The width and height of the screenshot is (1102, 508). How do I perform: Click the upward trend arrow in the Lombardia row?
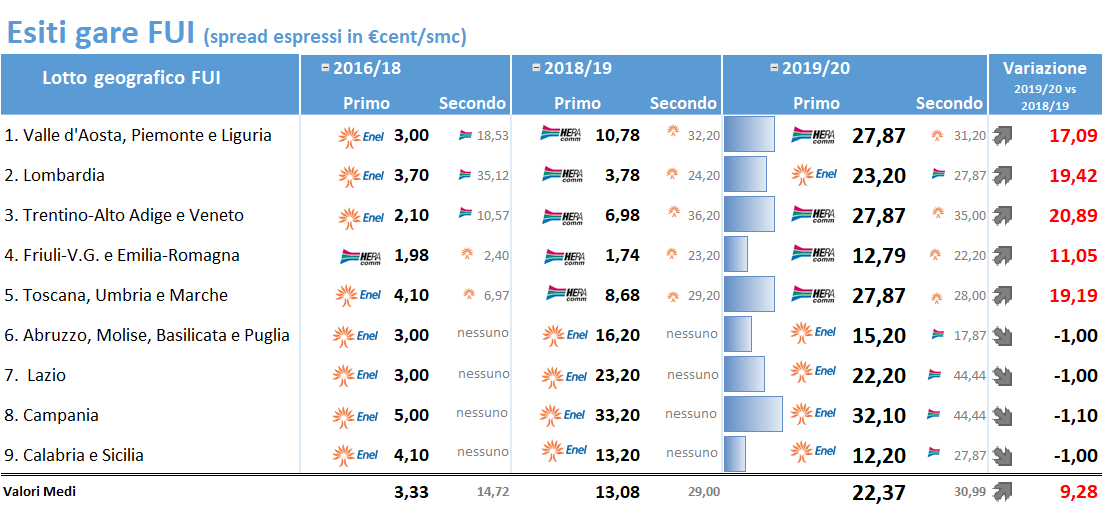click(1002, 175)
